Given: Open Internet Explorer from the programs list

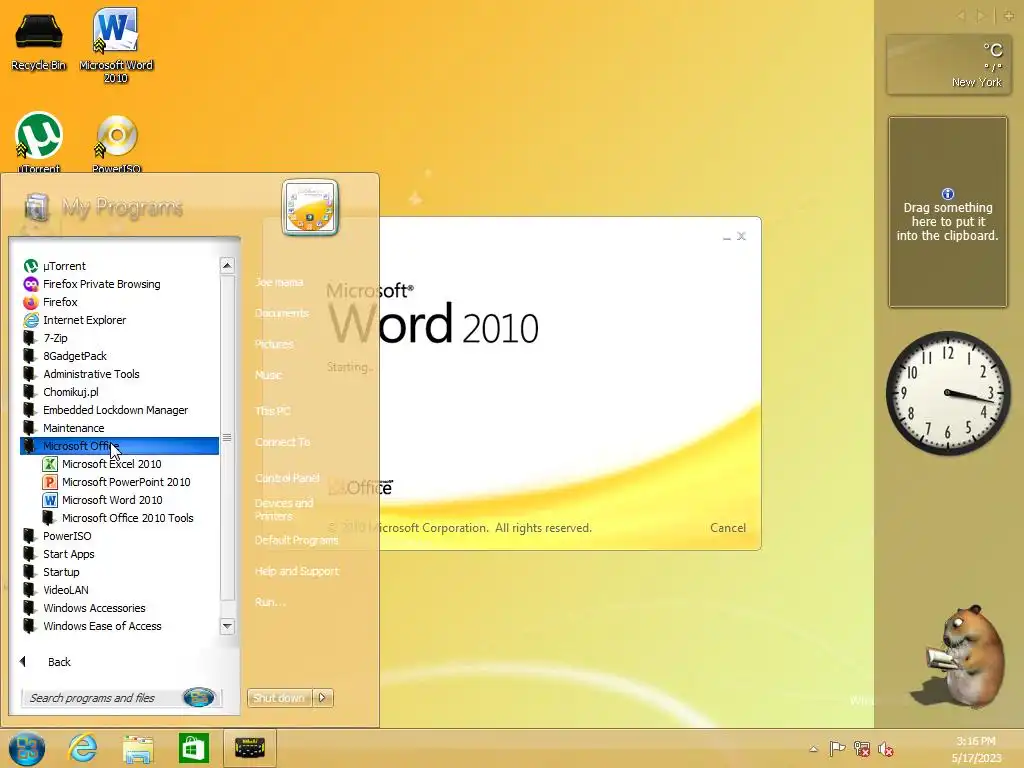Looking at the screenshot, I should coord(84,320).
